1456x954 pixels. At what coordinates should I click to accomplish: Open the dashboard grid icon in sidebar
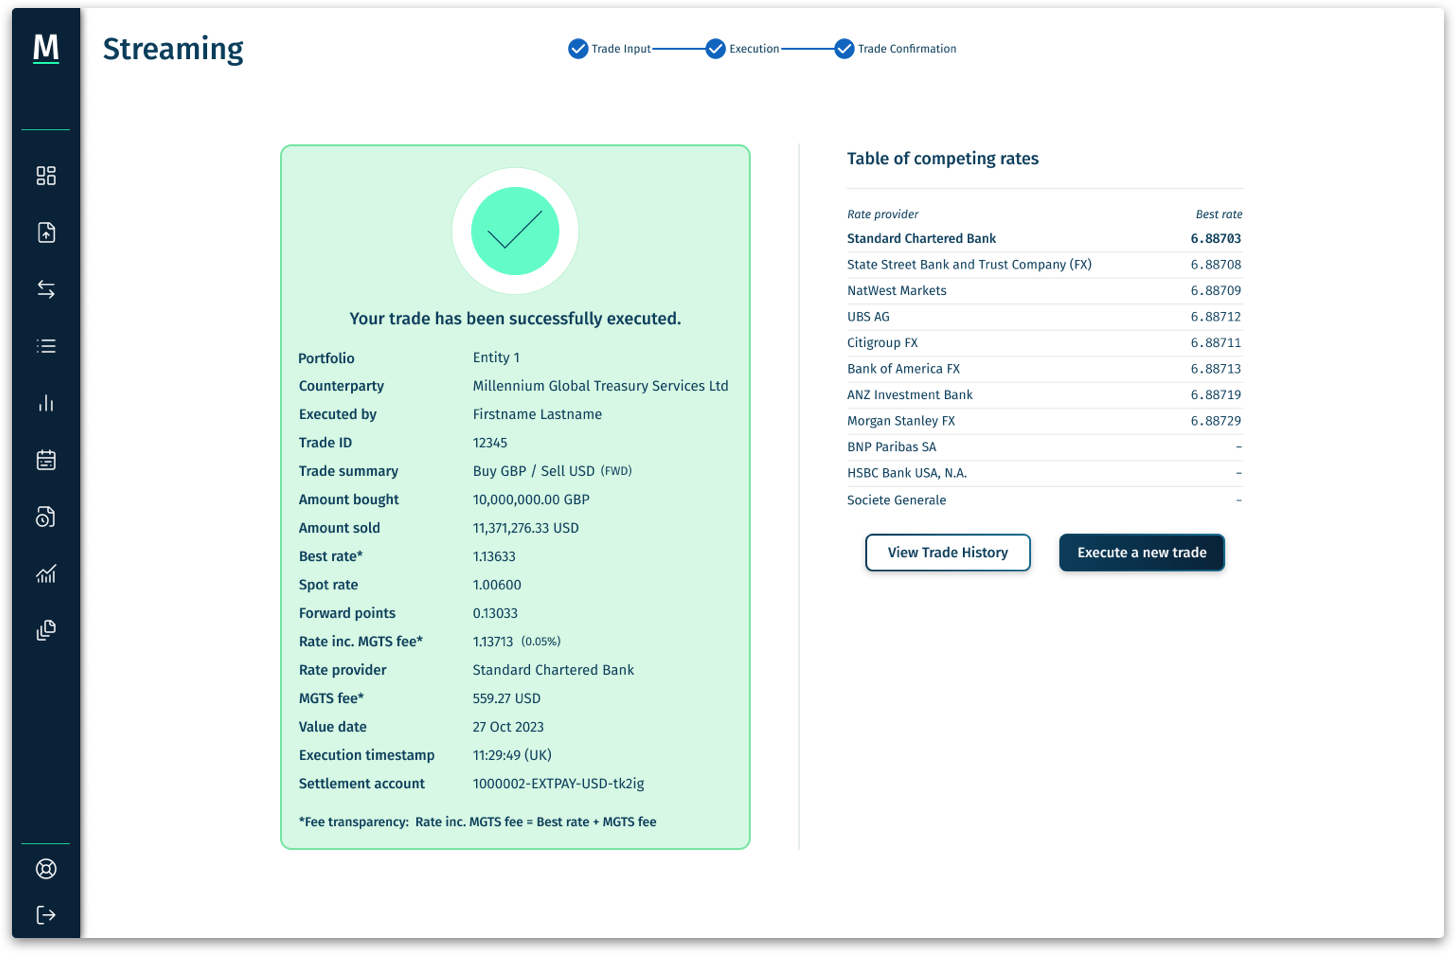point(45,176)
